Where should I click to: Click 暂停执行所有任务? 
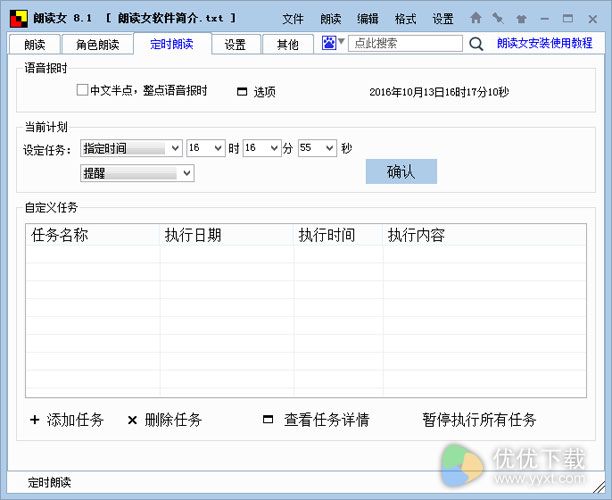click(479, 420)
